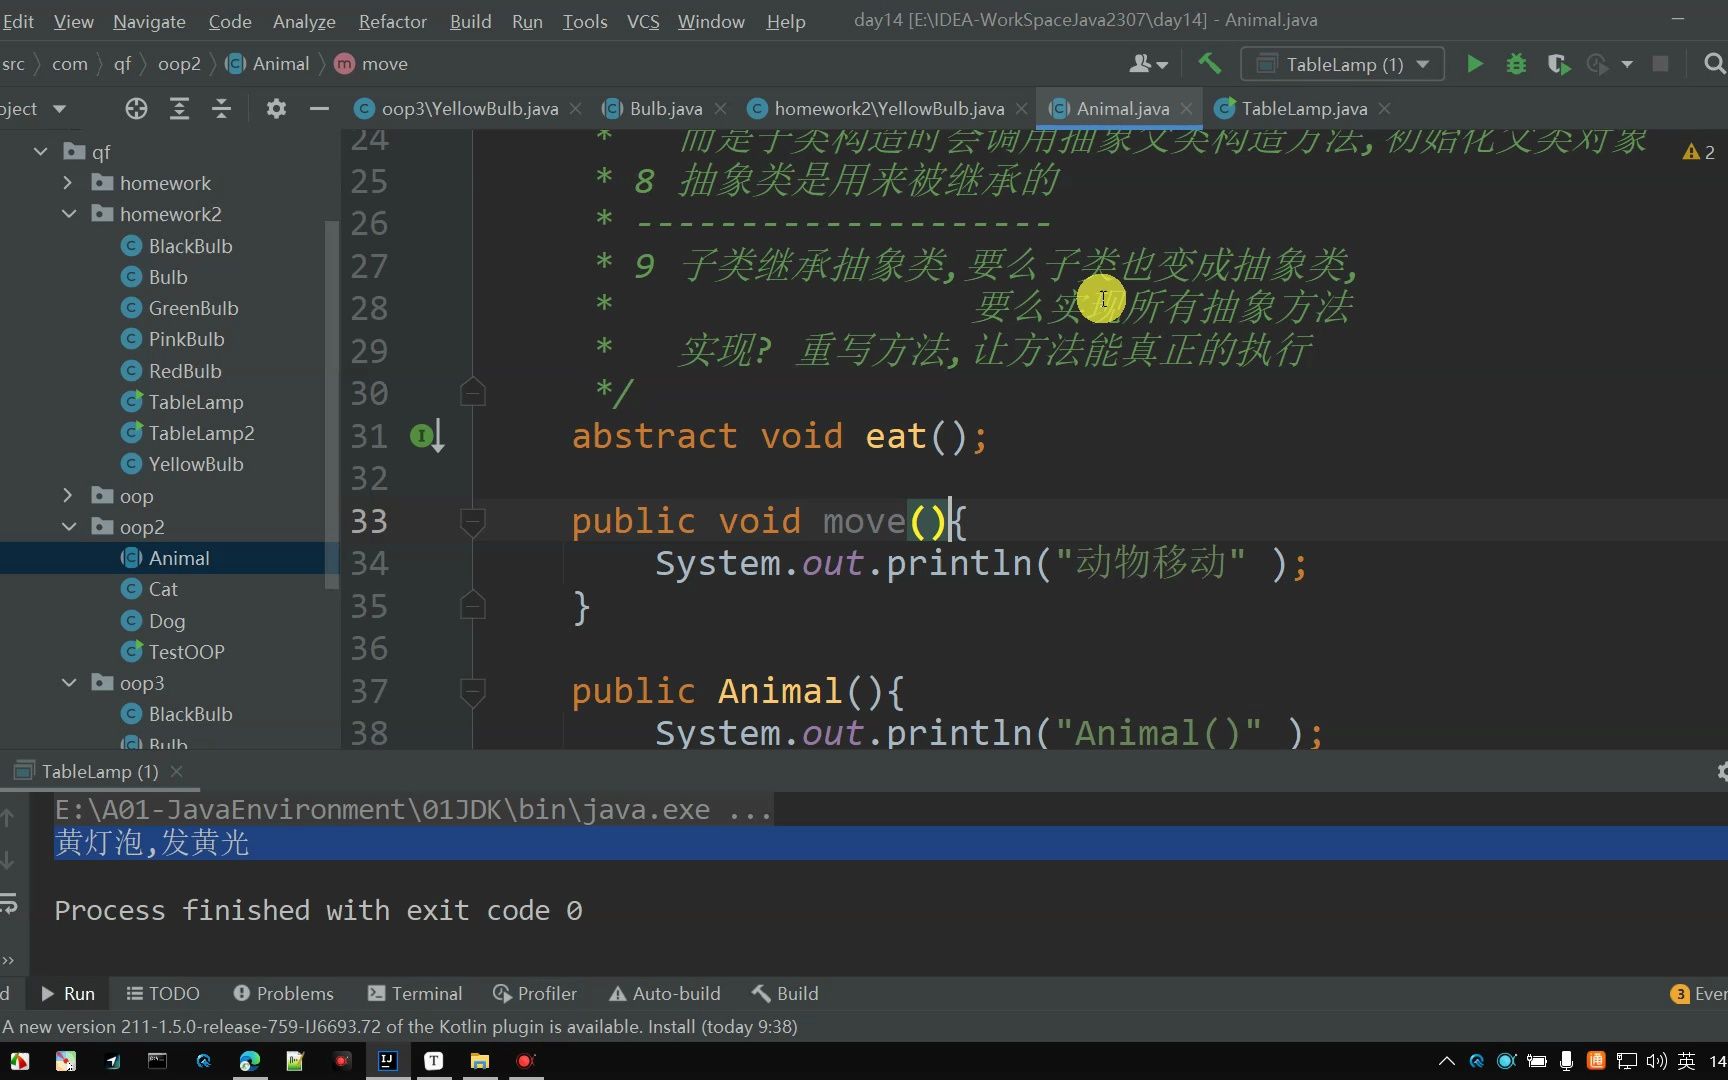1728x1080 pixels.
Task: Fold the Animal() constructor at line 37
Action: pyautogui.click(x=473, y=691)
